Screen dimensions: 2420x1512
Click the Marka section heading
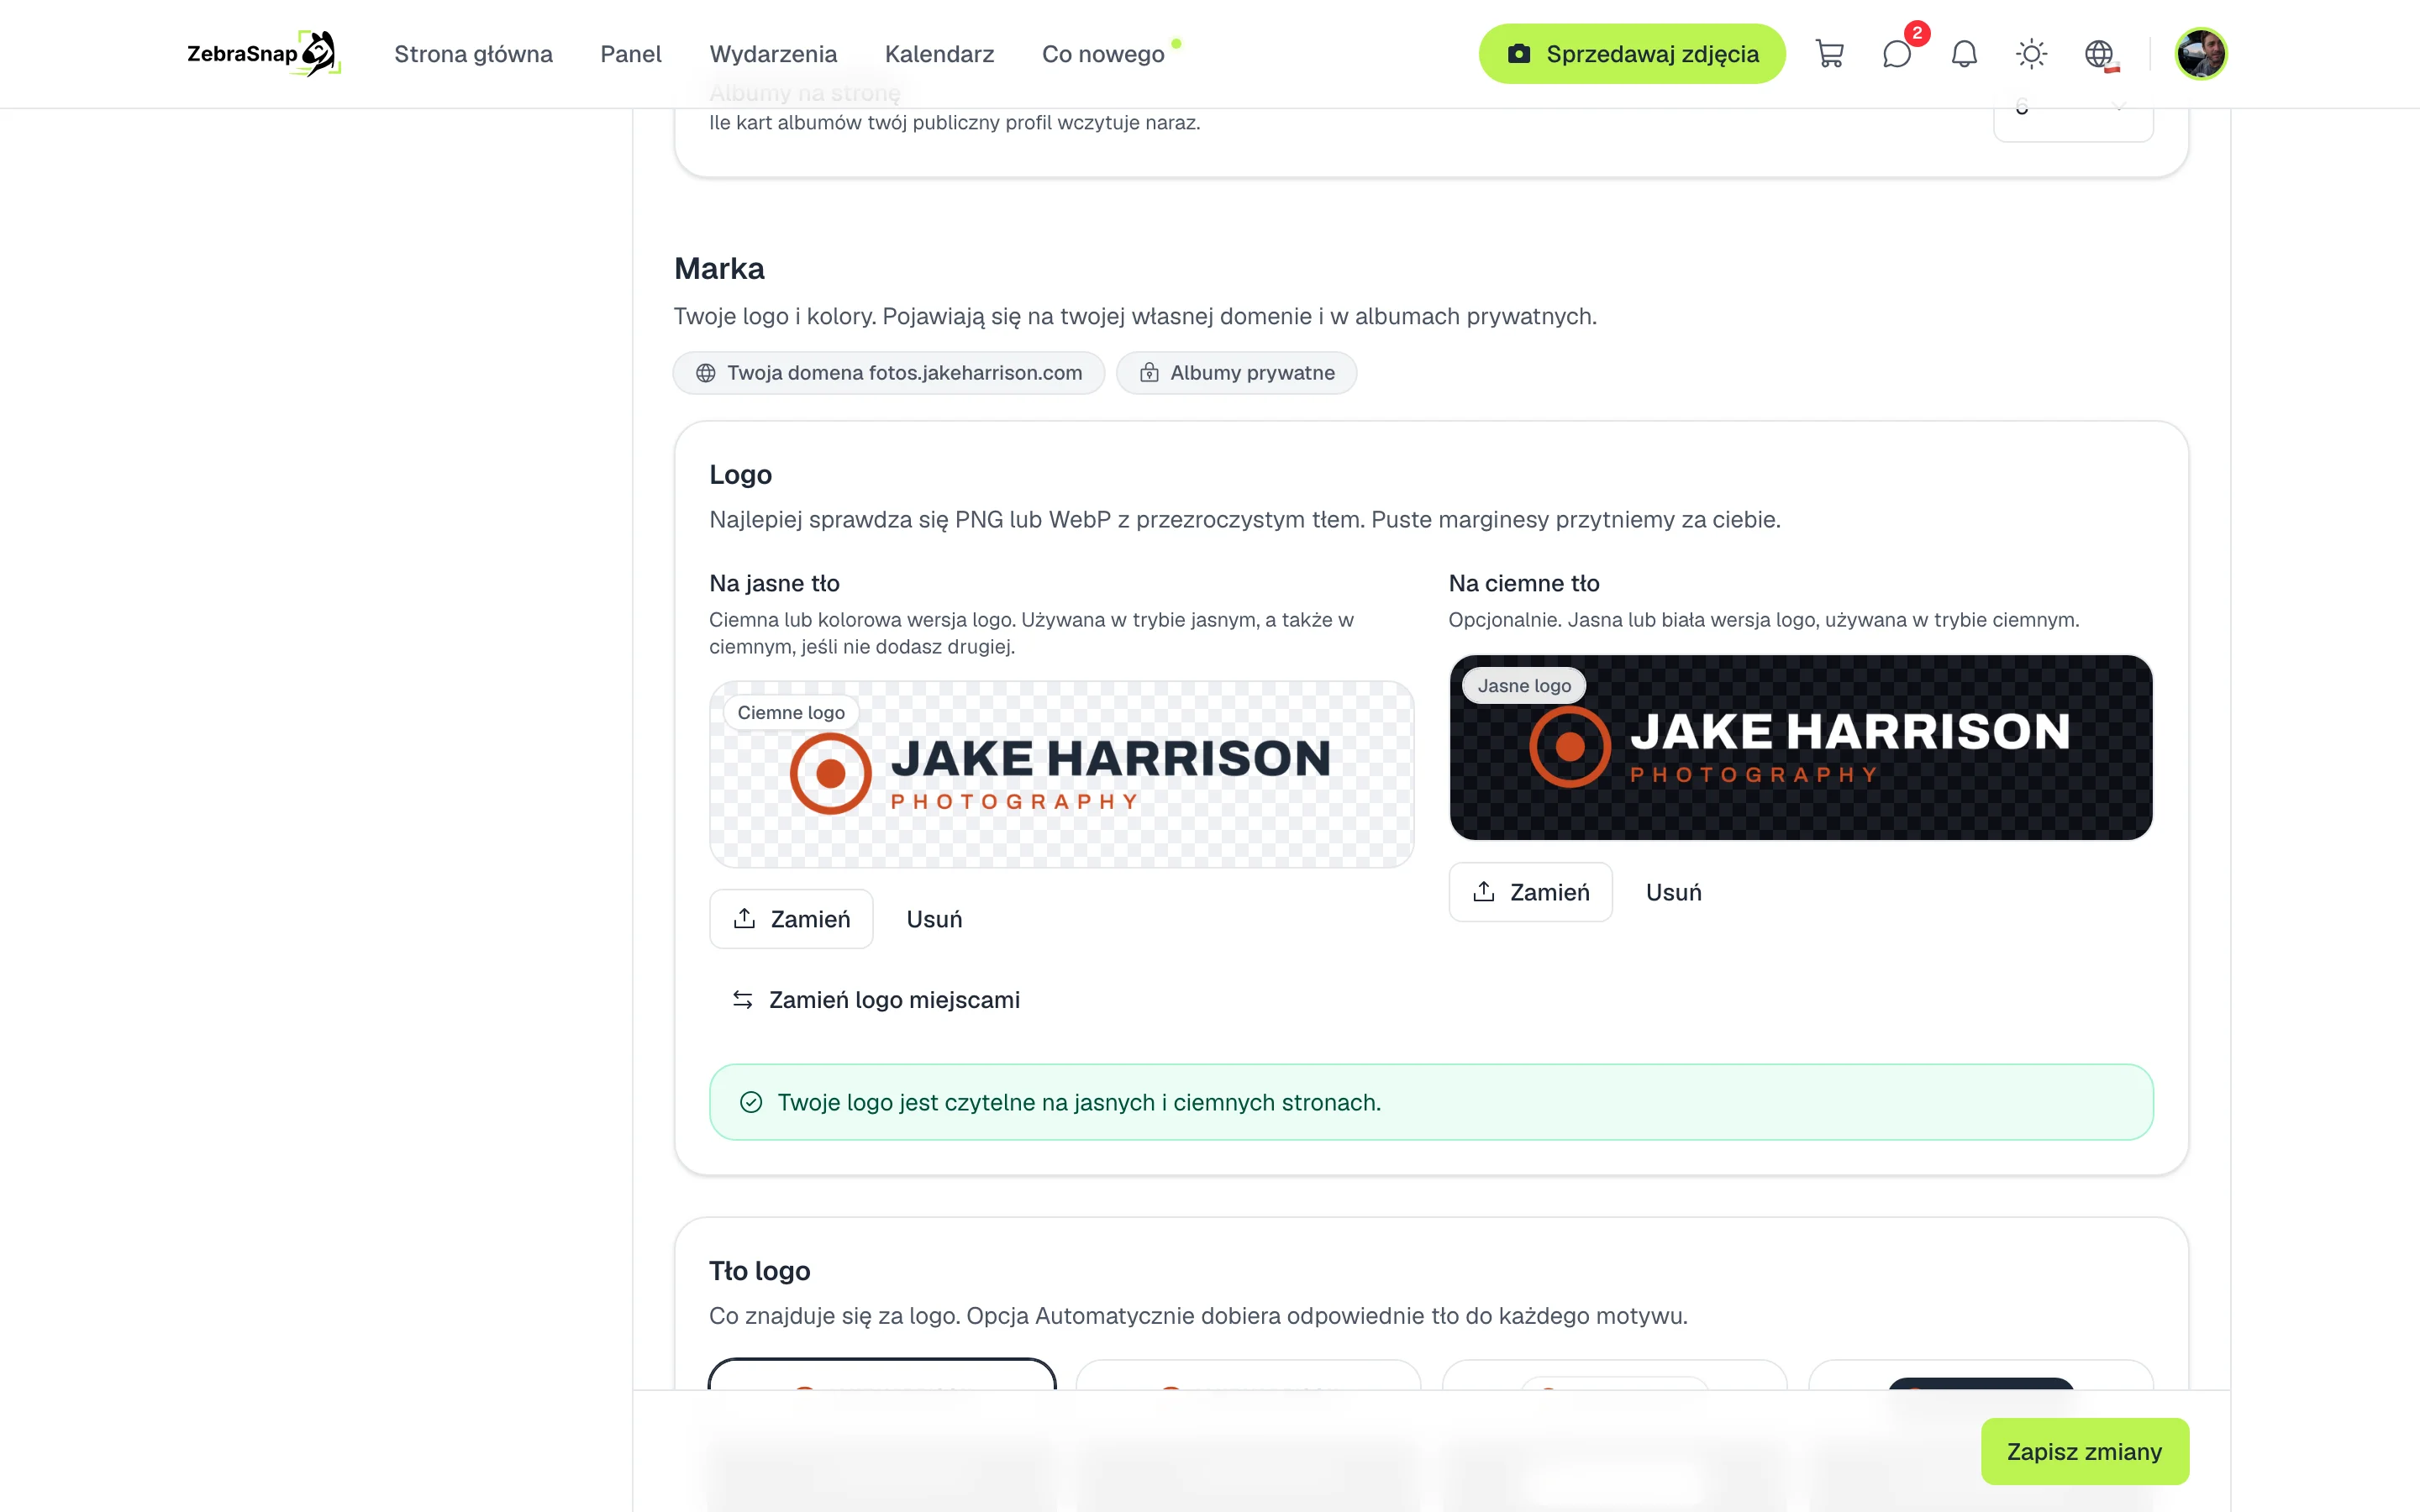click(x=719, y=269)
